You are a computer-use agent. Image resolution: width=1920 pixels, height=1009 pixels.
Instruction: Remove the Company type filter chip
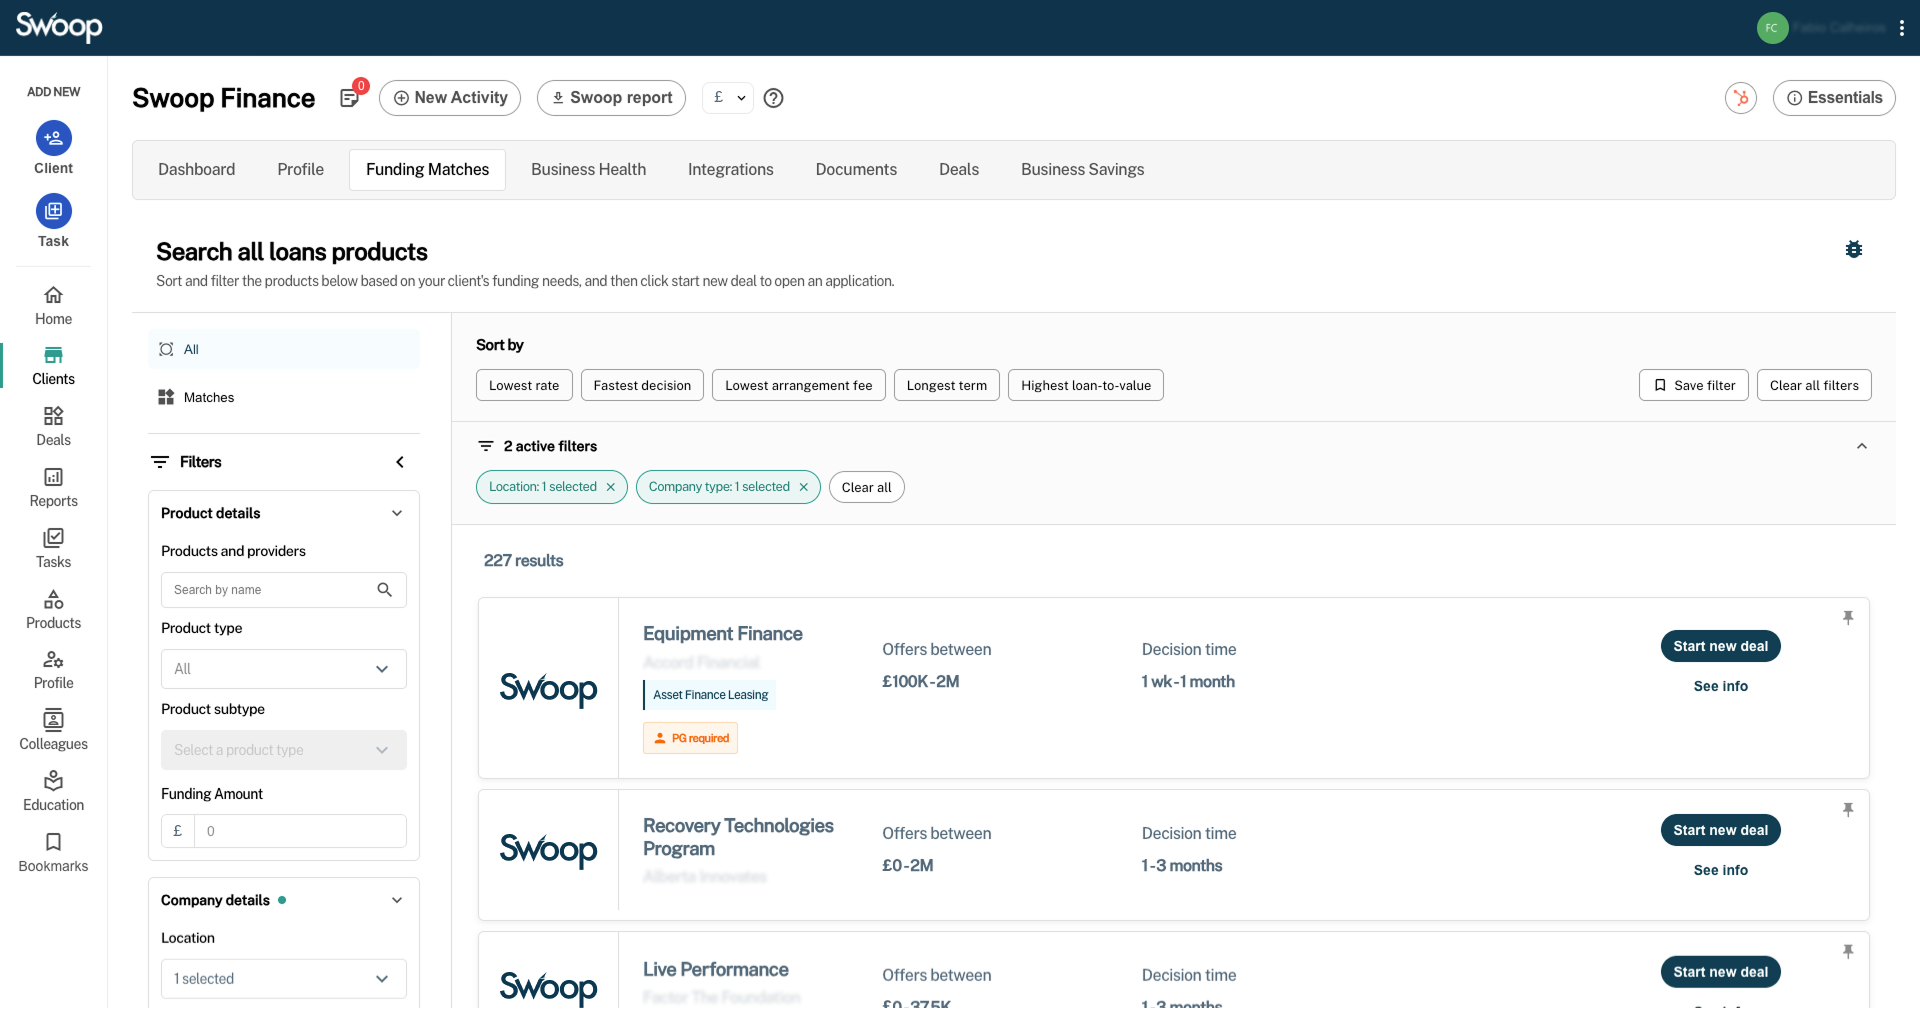[x=803, y=487]
